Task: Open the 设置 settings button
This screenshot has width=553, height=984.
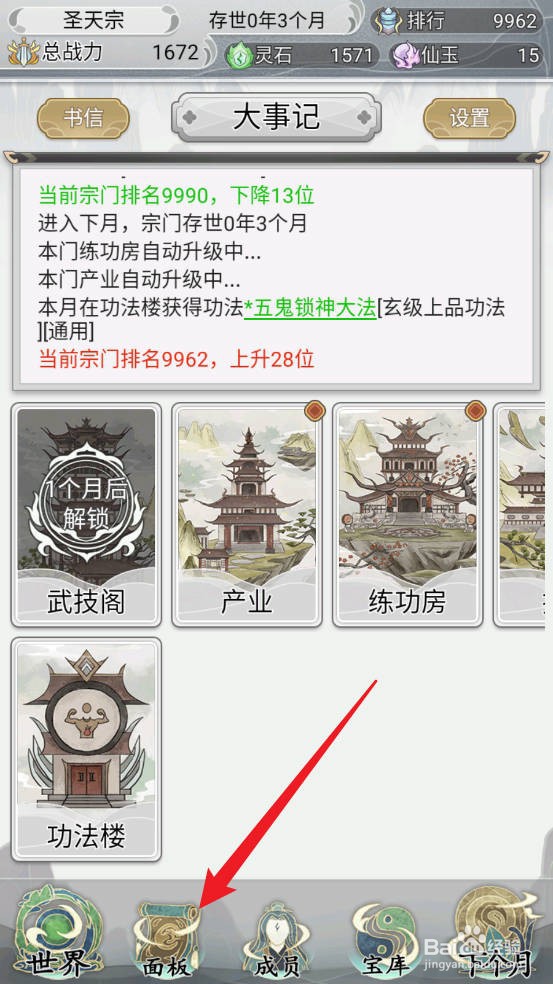Action: tap(470, 118)
